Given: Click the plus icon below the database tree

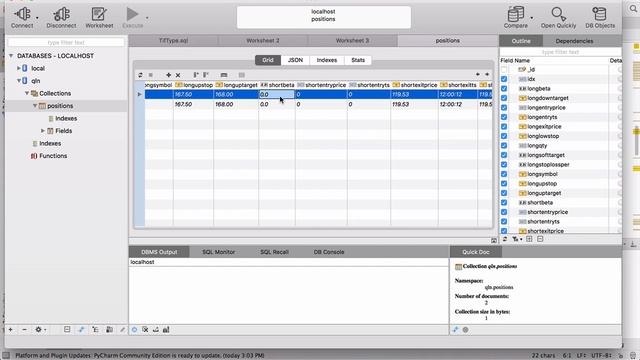Looking at the screenshot, I should coord(11,329).
